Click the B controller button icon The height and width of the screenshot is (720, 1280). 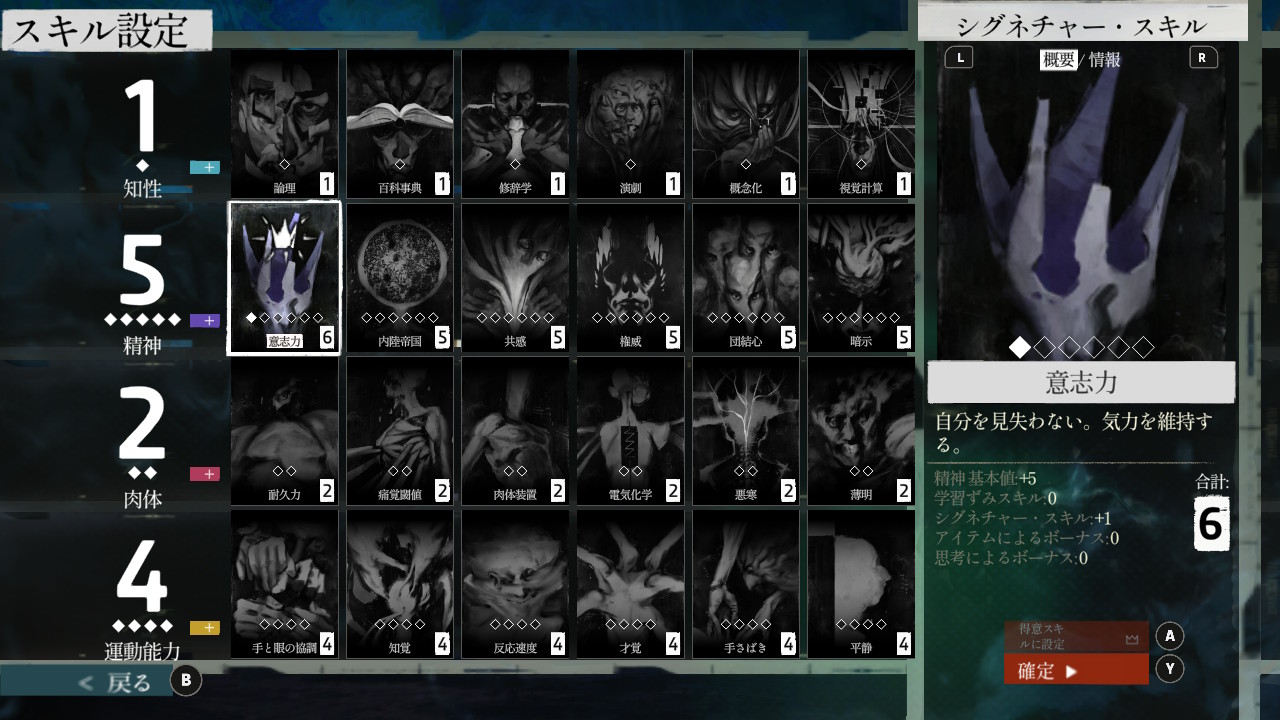pos(186,681)
